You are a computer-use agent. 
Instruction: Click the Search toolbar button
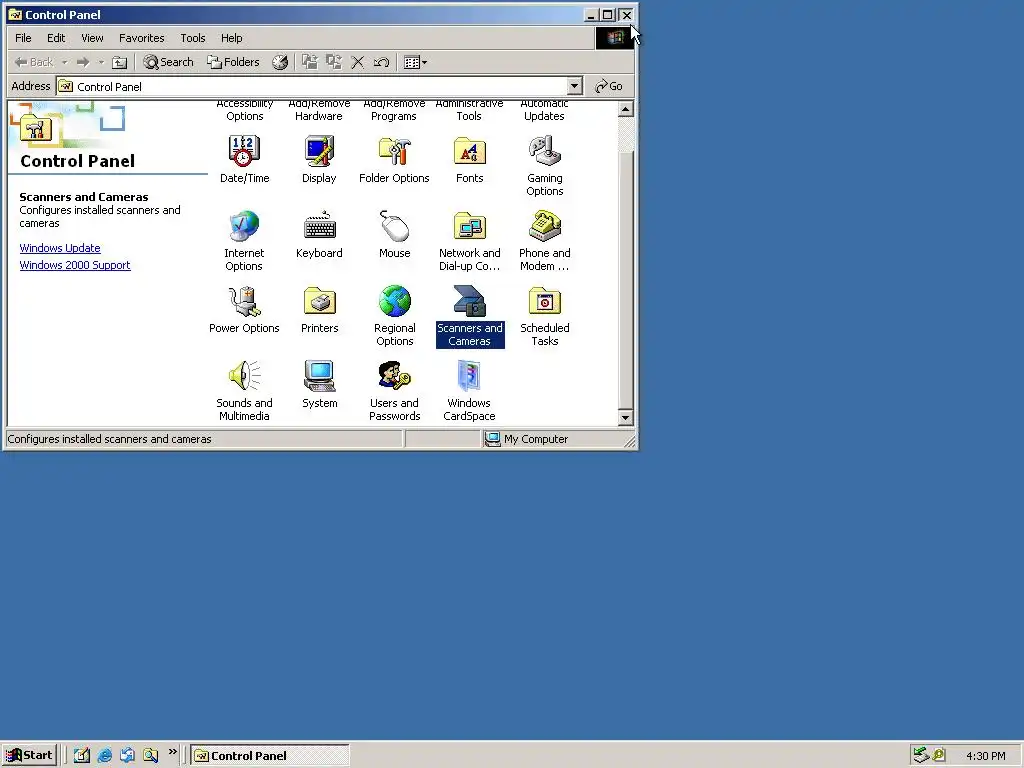pos(168,62)
